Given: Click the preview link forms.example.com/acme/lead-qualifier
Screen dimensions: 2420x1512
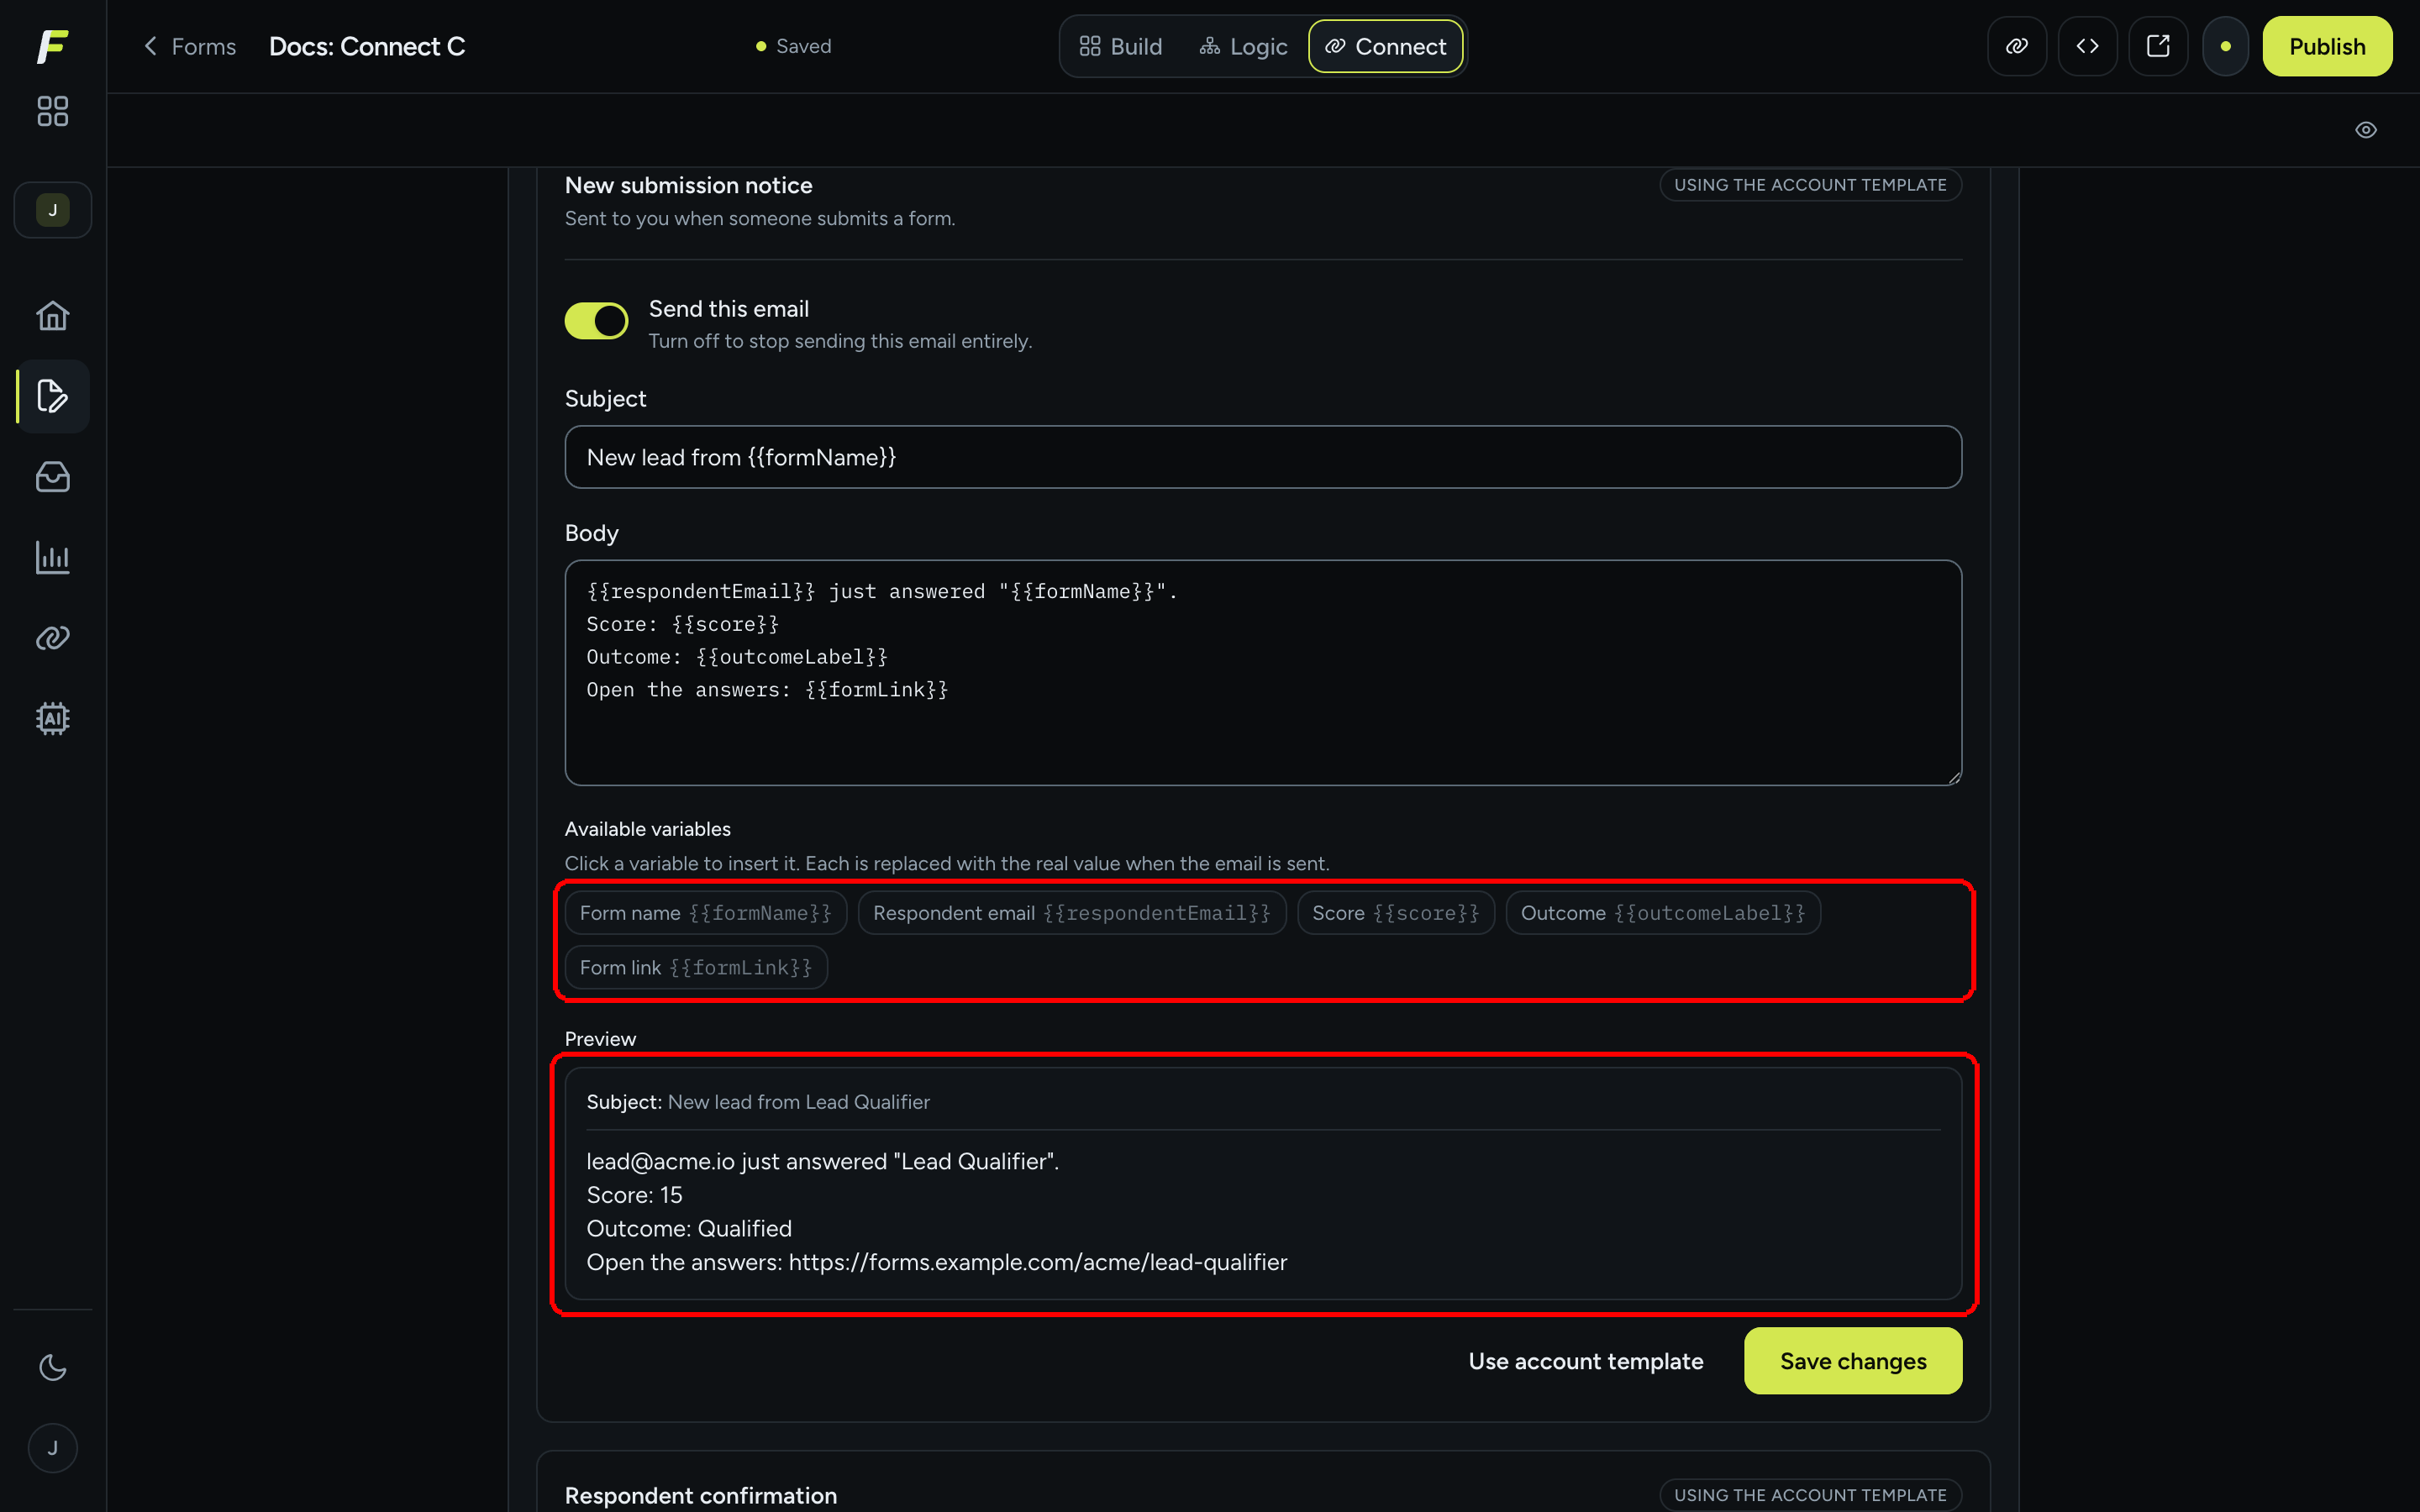Looking at the screenshot, I should (1037, 1262).
